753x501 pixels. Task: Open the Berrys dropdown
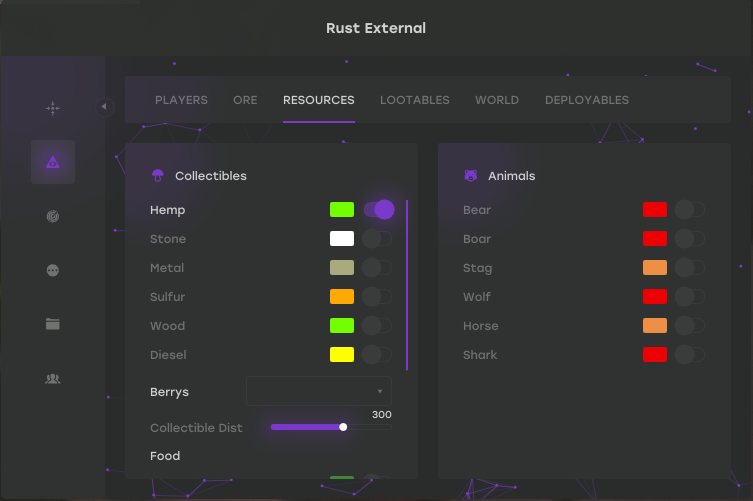[318, 391]
